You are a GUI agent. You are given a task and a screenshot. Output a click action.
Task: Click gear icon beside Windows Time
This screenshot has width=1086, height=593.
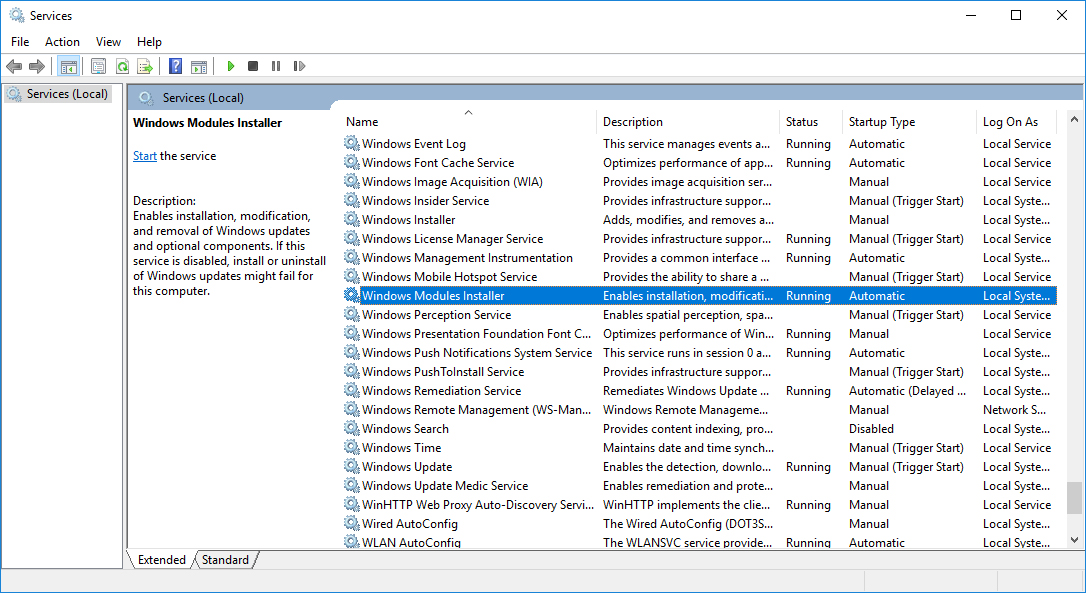pyautogui.click(x=352, y=448)
